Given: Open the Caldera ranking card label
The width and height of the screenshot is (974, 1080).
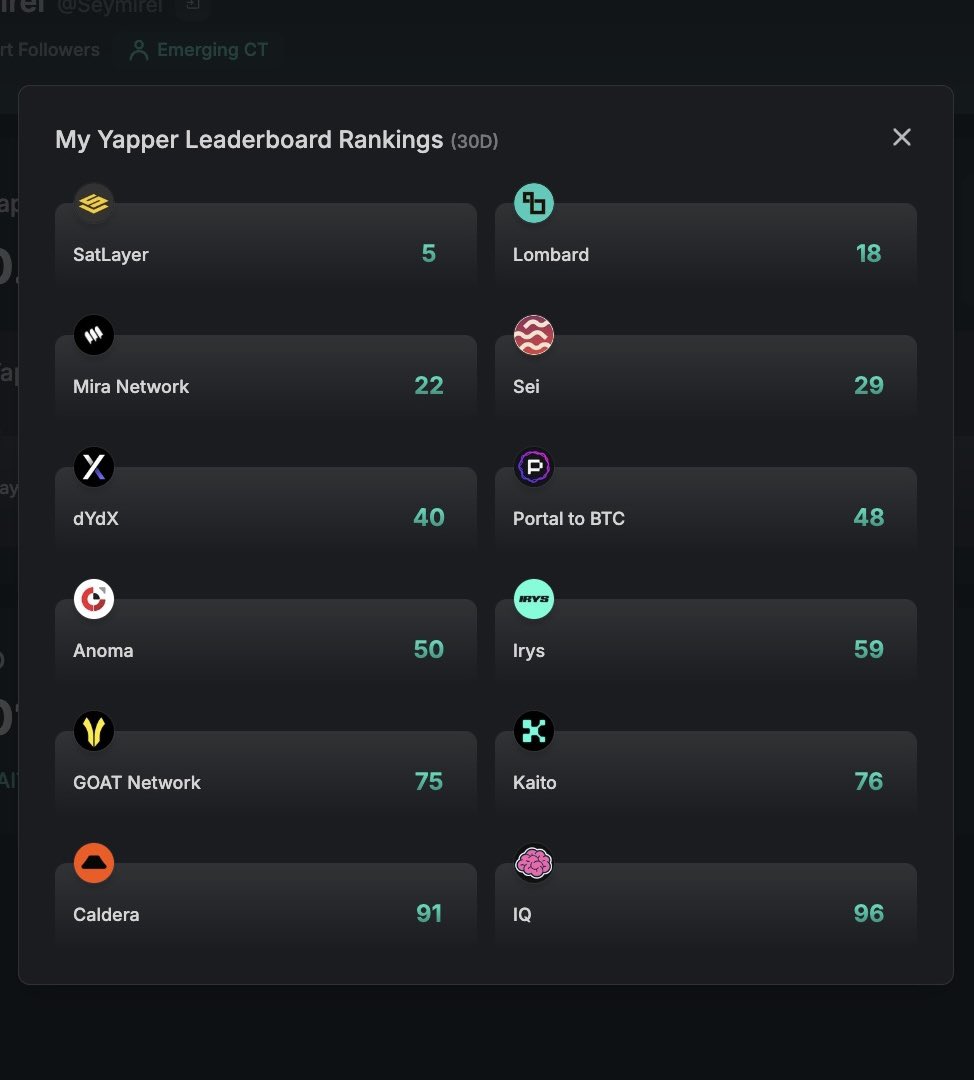Looking at the screenshot, I should (106, 915).
